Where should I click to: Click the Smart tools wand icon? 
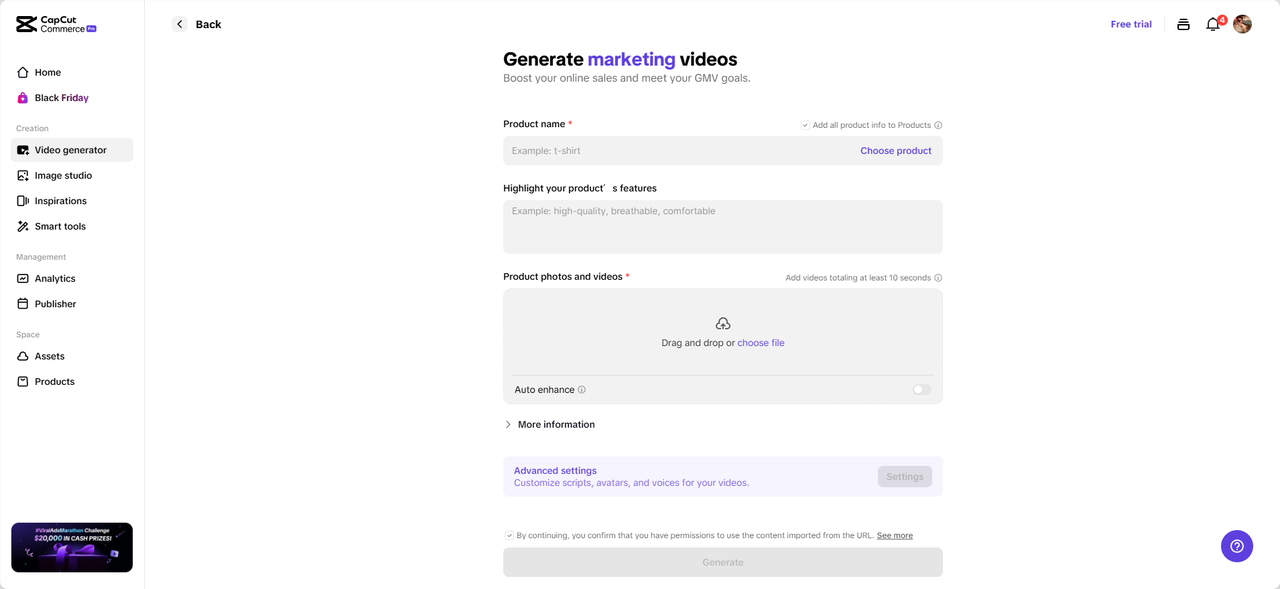point(23,226)
